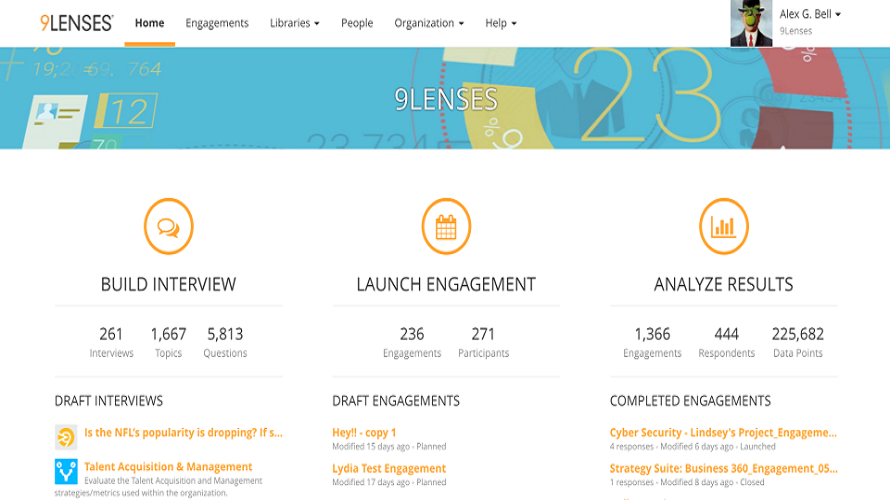Expand the Organization dropdown
The height and width of the screenshot is (500, 890).
(x=429, y=23)
